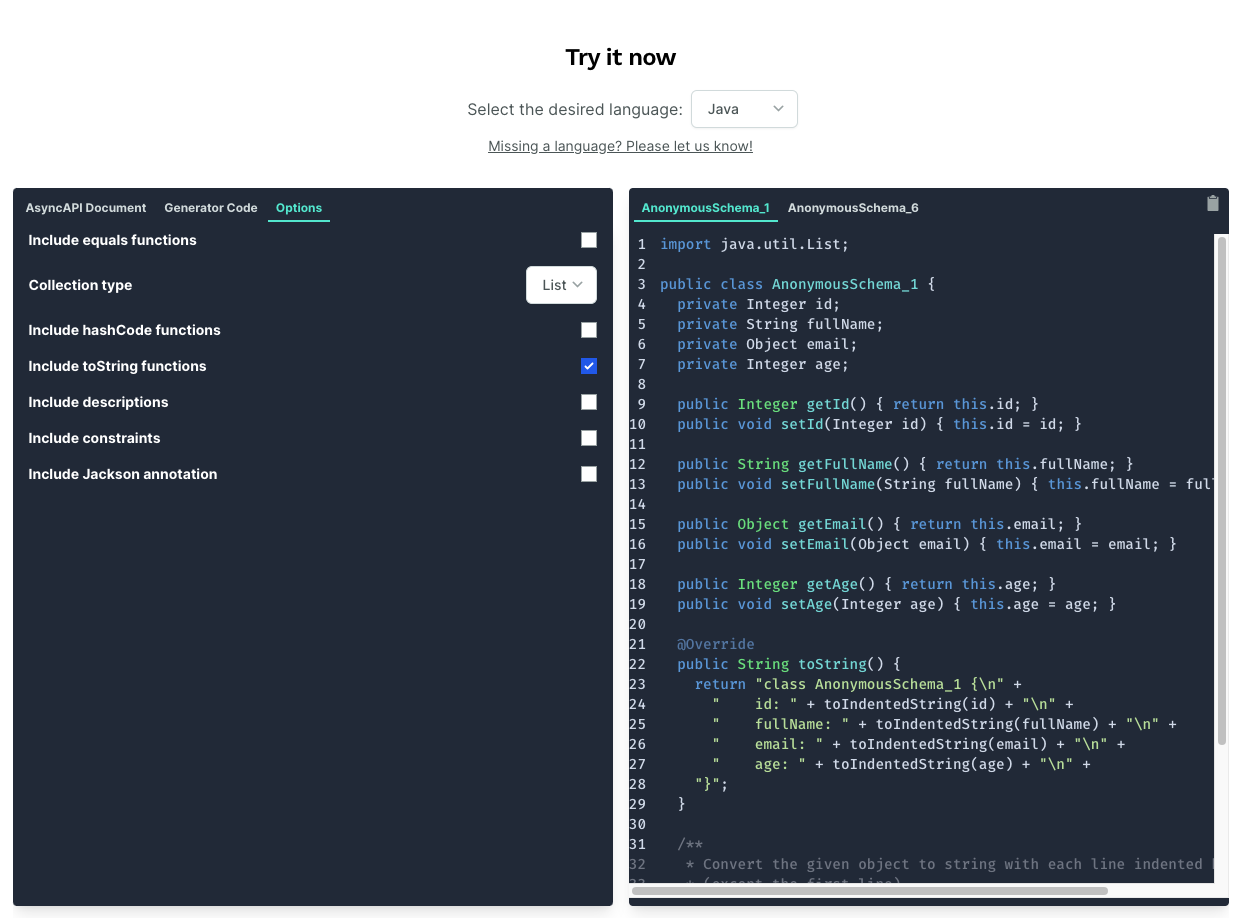The width and height of the screenshot is (1238, 918).
Task: Click the toIndentedString(age) line
Action: pyautogui.click(x=901, y=764)
